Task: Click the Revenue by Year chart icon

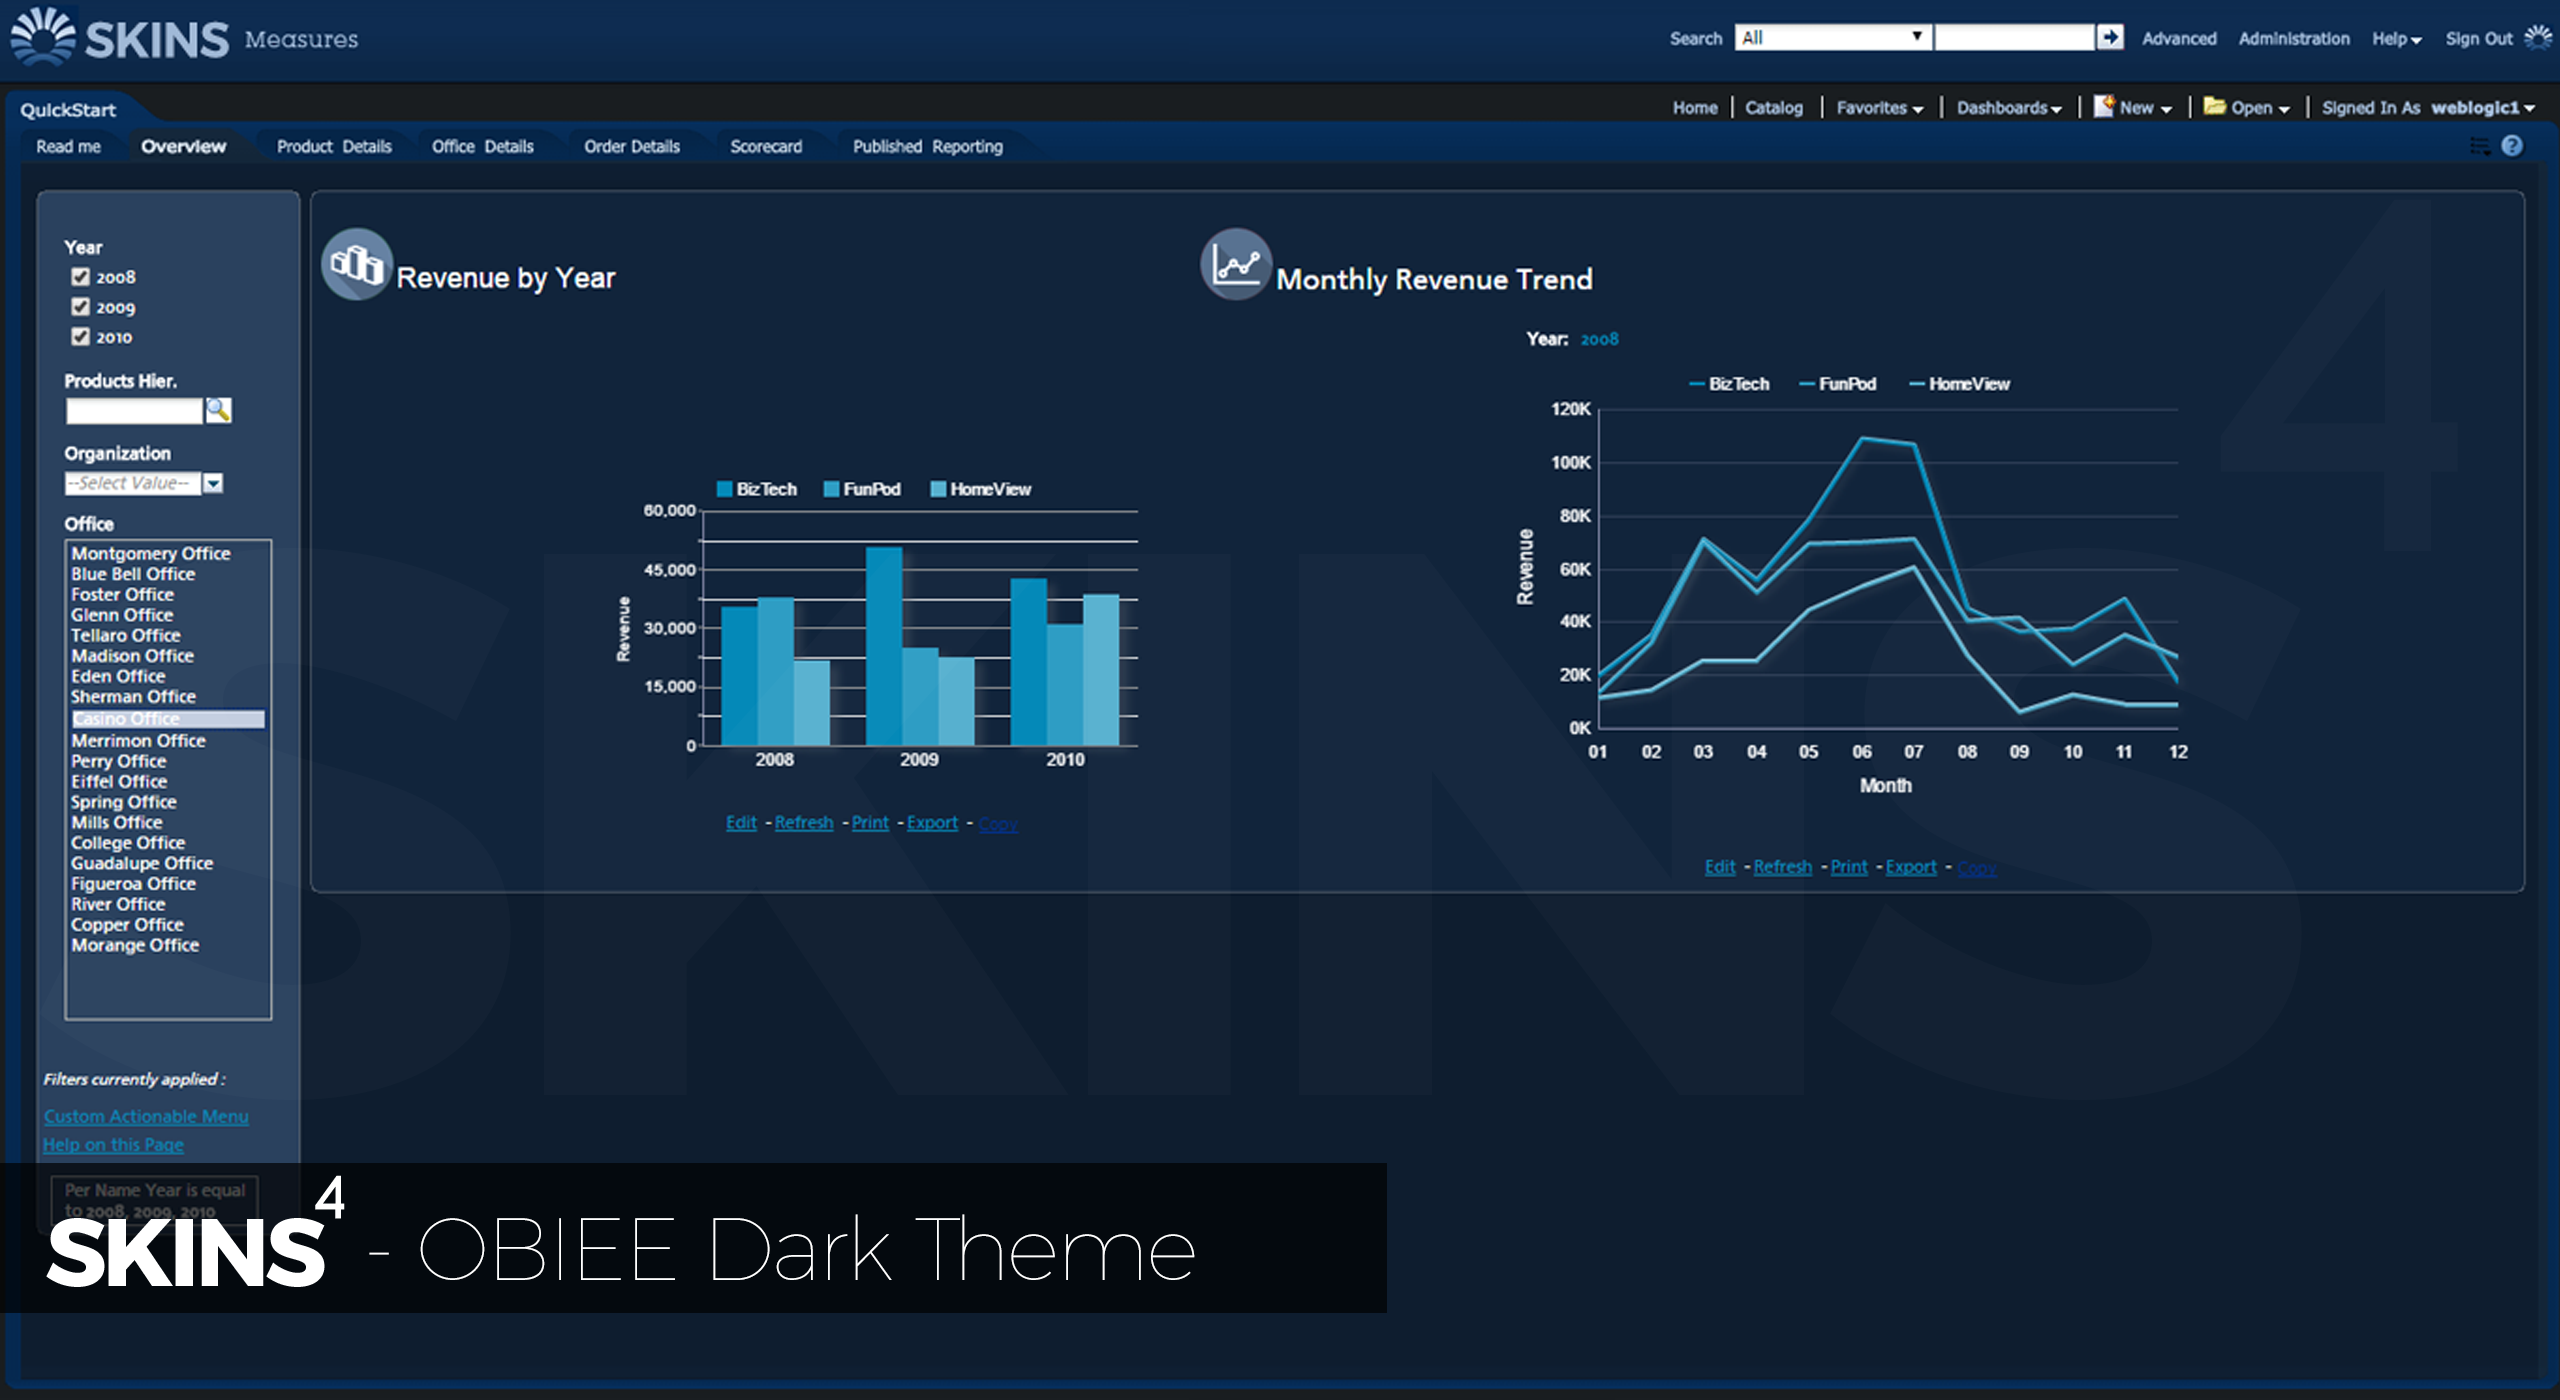Action: [x=356, y=265]
